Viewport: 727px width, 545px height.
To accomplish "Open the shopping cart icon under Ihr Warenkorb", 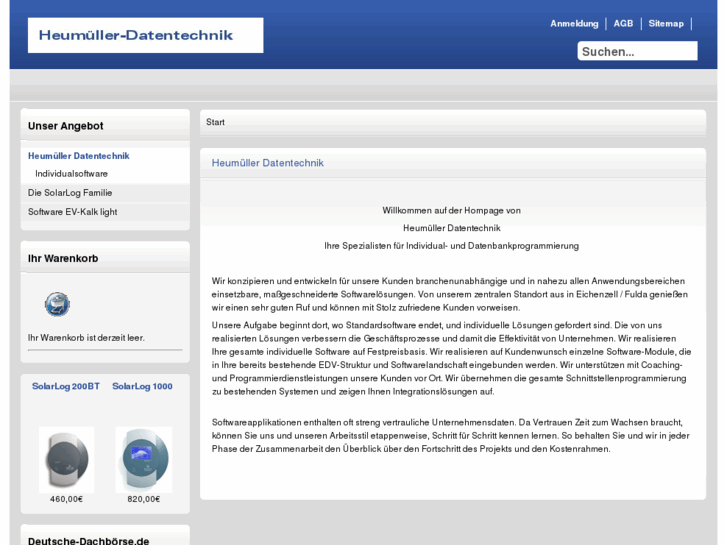I will click(x=57, y=305).
